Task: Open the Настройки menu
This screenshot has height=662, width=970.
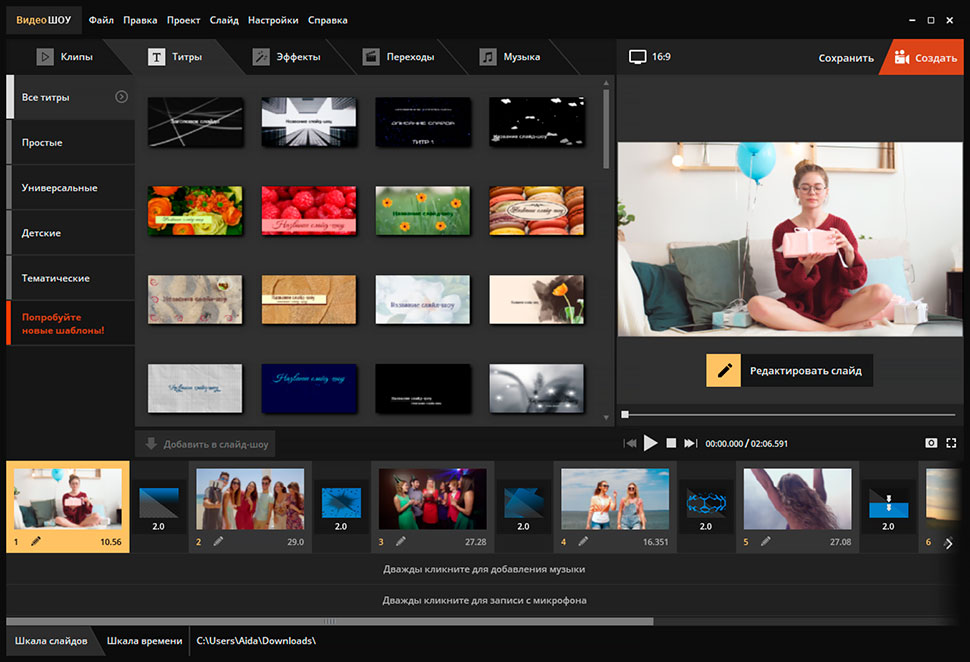Action: (x=273, y=20)
